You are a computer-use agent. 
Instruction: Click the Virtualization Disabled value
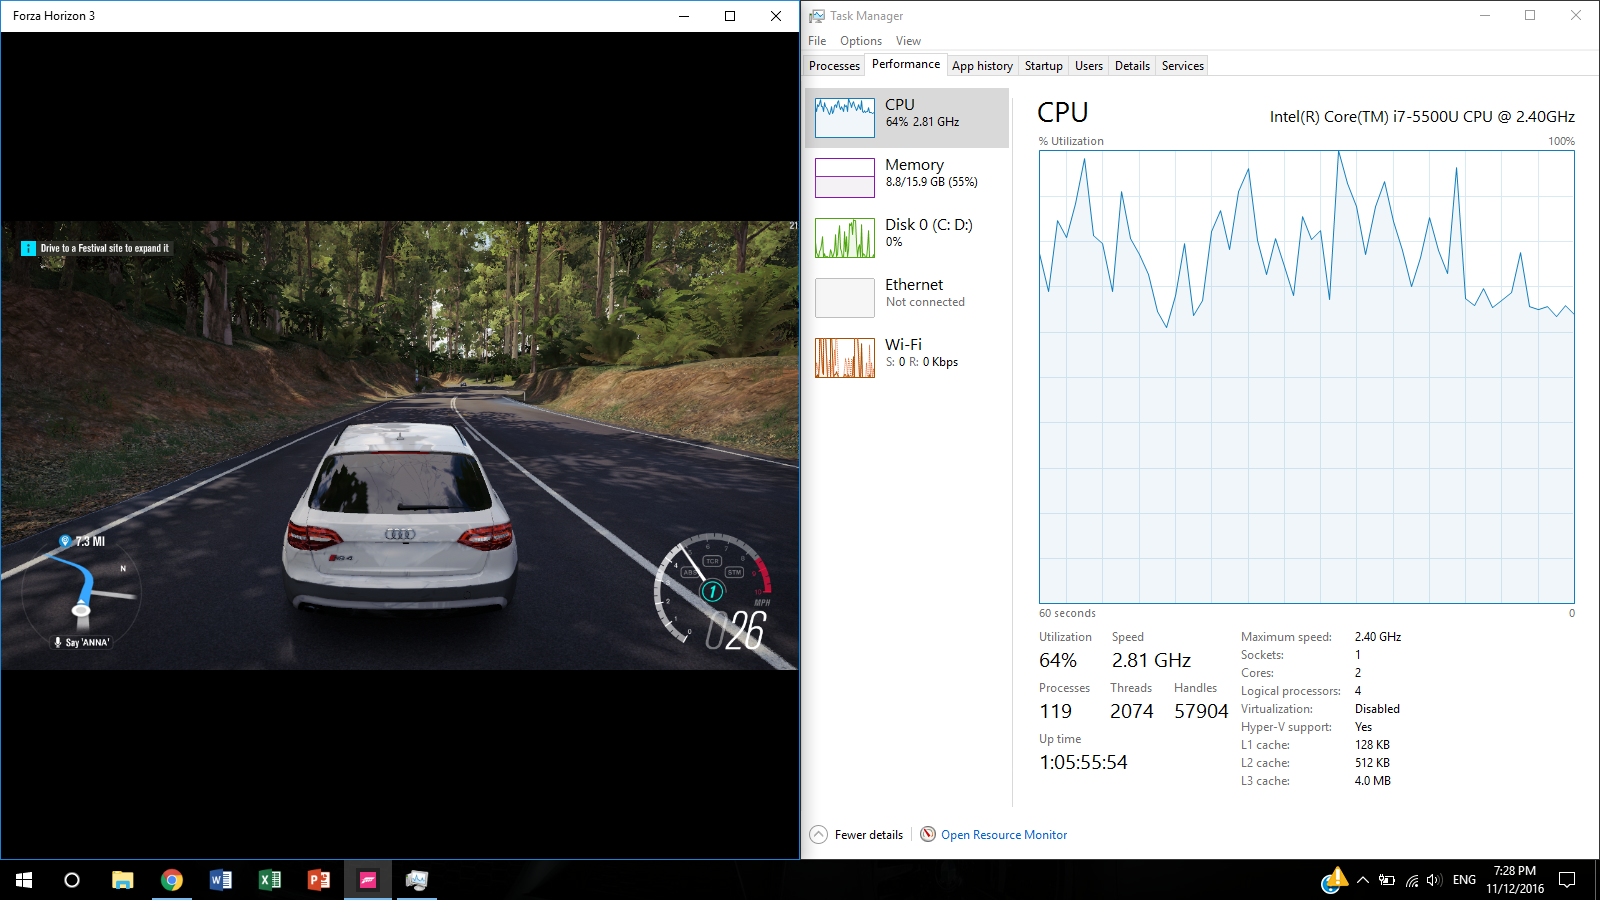(x=1377, y=709)
